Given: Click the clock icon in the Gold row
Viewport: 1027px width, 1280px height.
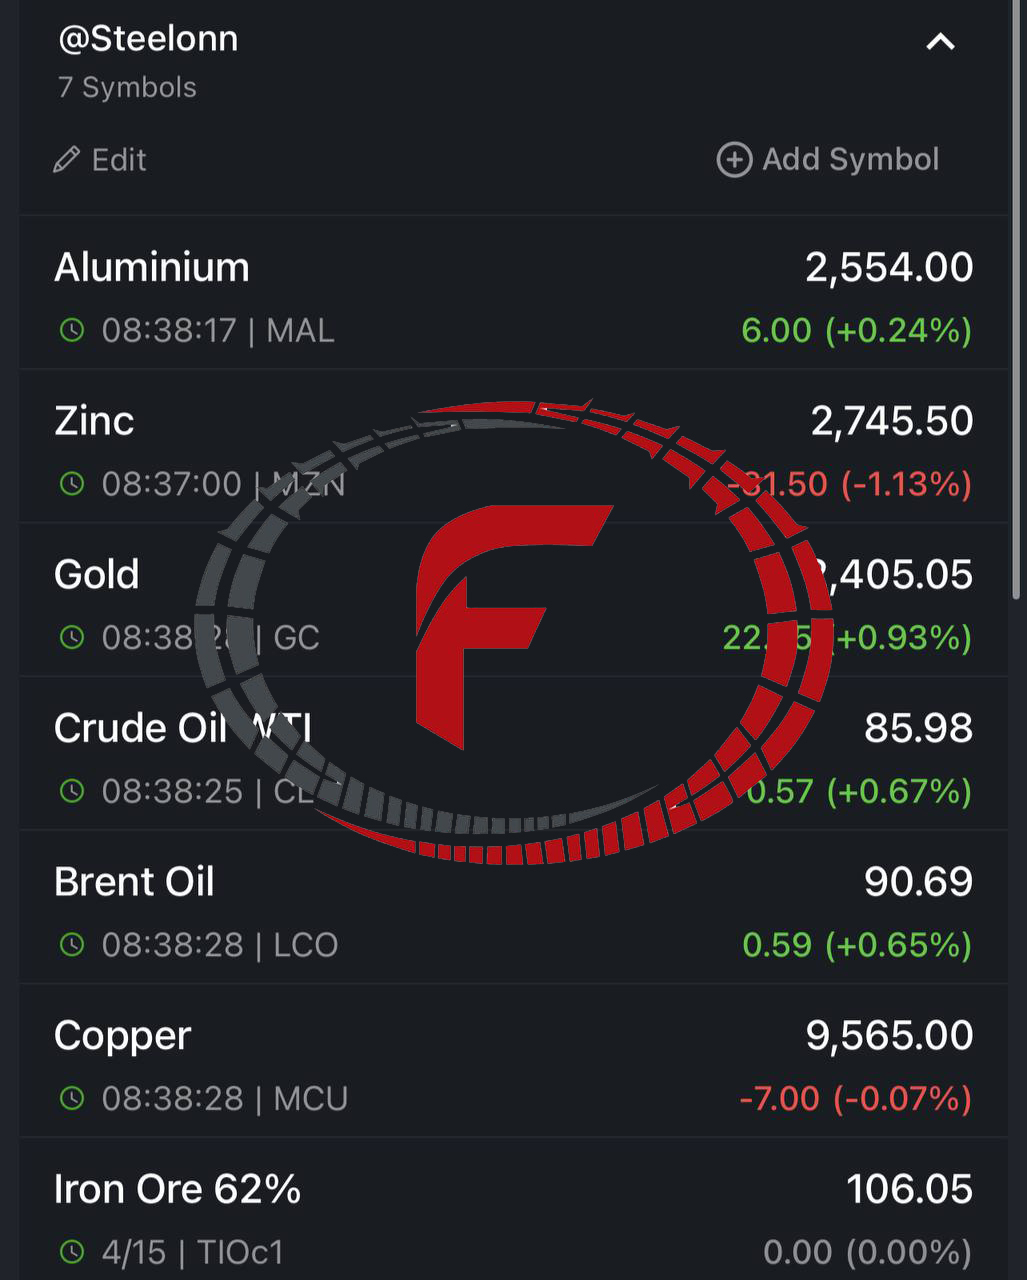Looking at the screenshot, I should click(72, 637).
